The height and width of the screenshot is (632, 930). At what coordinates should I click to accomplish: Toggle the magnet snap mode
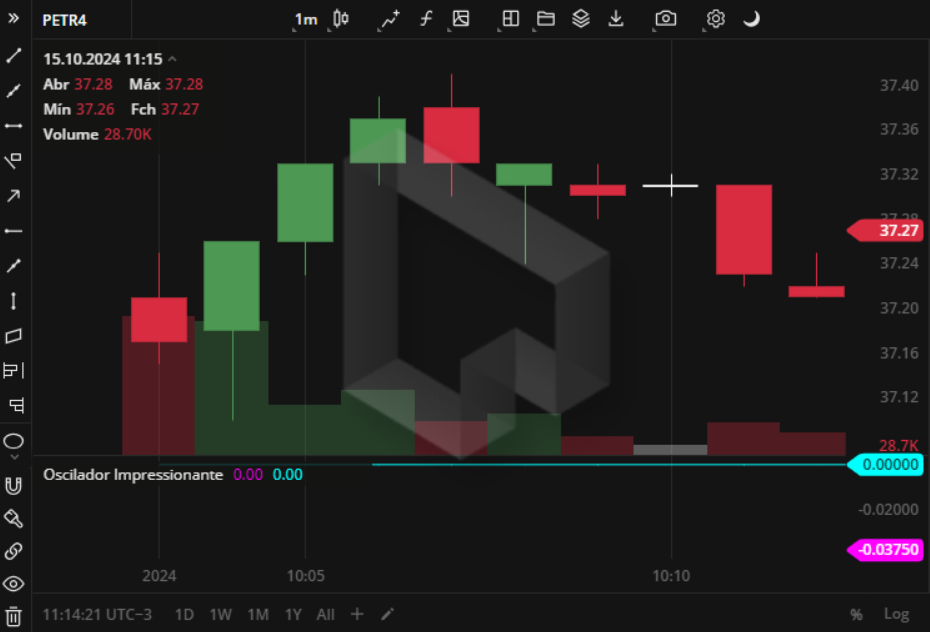(x=14, y=486)
